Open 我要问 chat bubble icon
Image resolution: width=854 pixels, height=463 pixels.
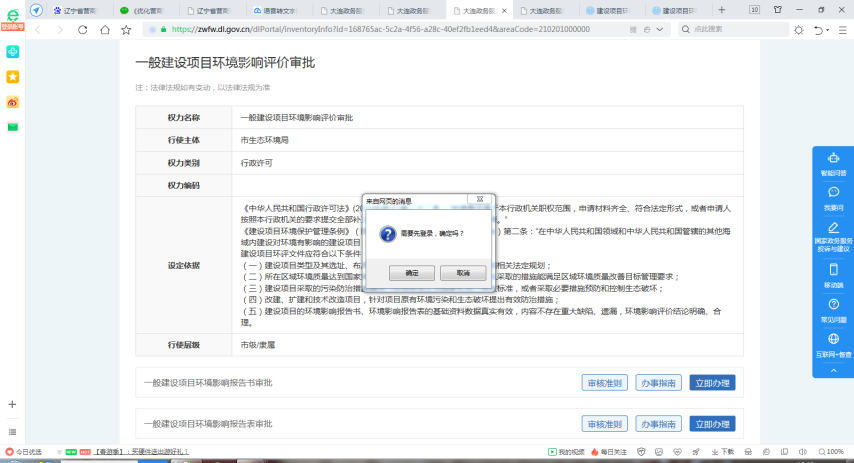click(x=833, y=192)
